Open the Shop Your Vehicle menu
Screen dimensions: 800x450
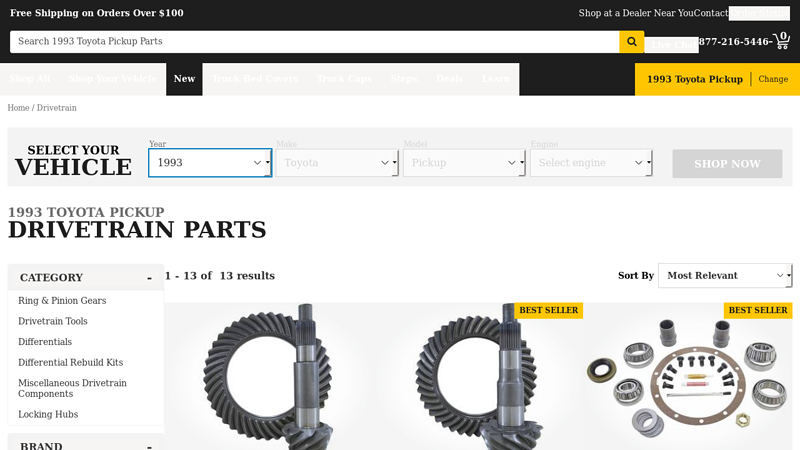(112, 79)
